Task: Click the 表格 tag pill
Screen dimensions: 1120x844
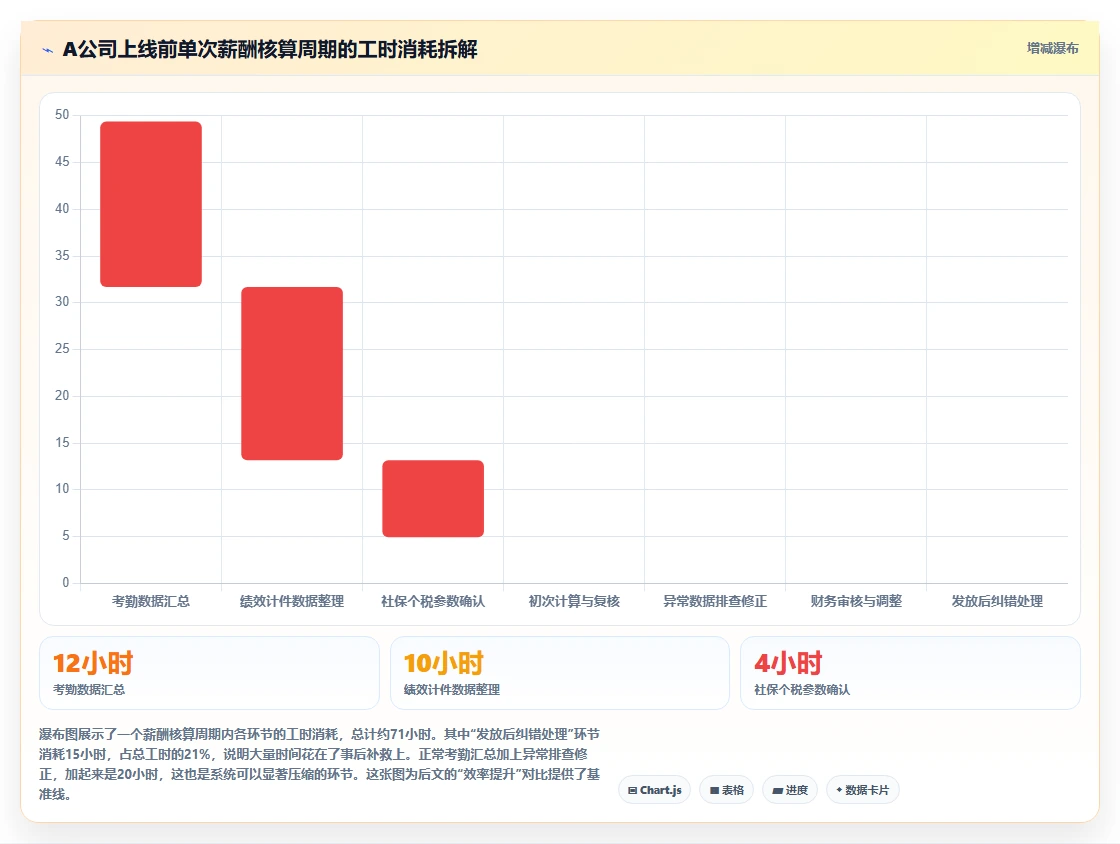Action: coord(726,790)
